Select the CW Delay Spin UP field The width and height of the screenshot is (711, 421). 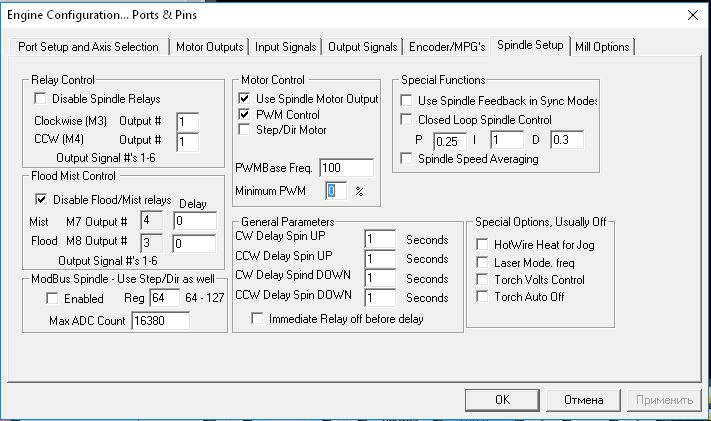pos(379,240)
